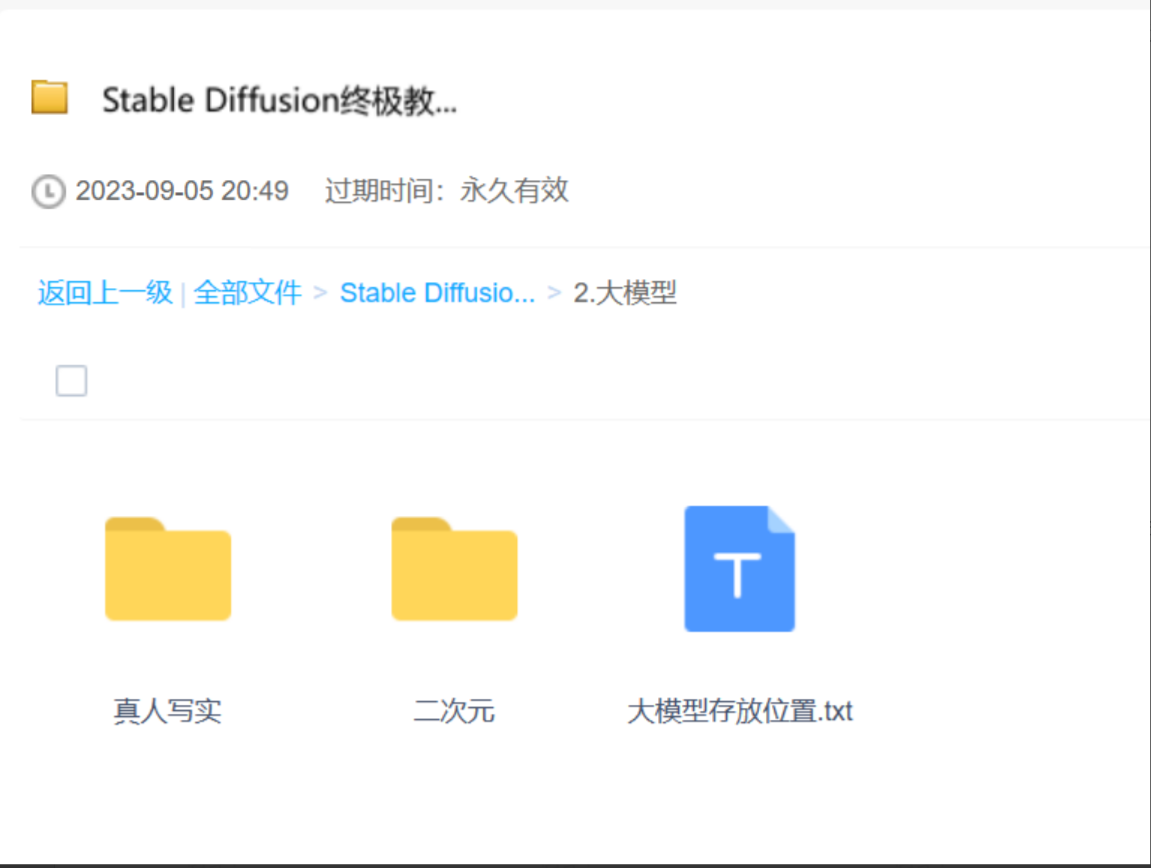Open the 大模型存放位置.txt file icon

740,568
